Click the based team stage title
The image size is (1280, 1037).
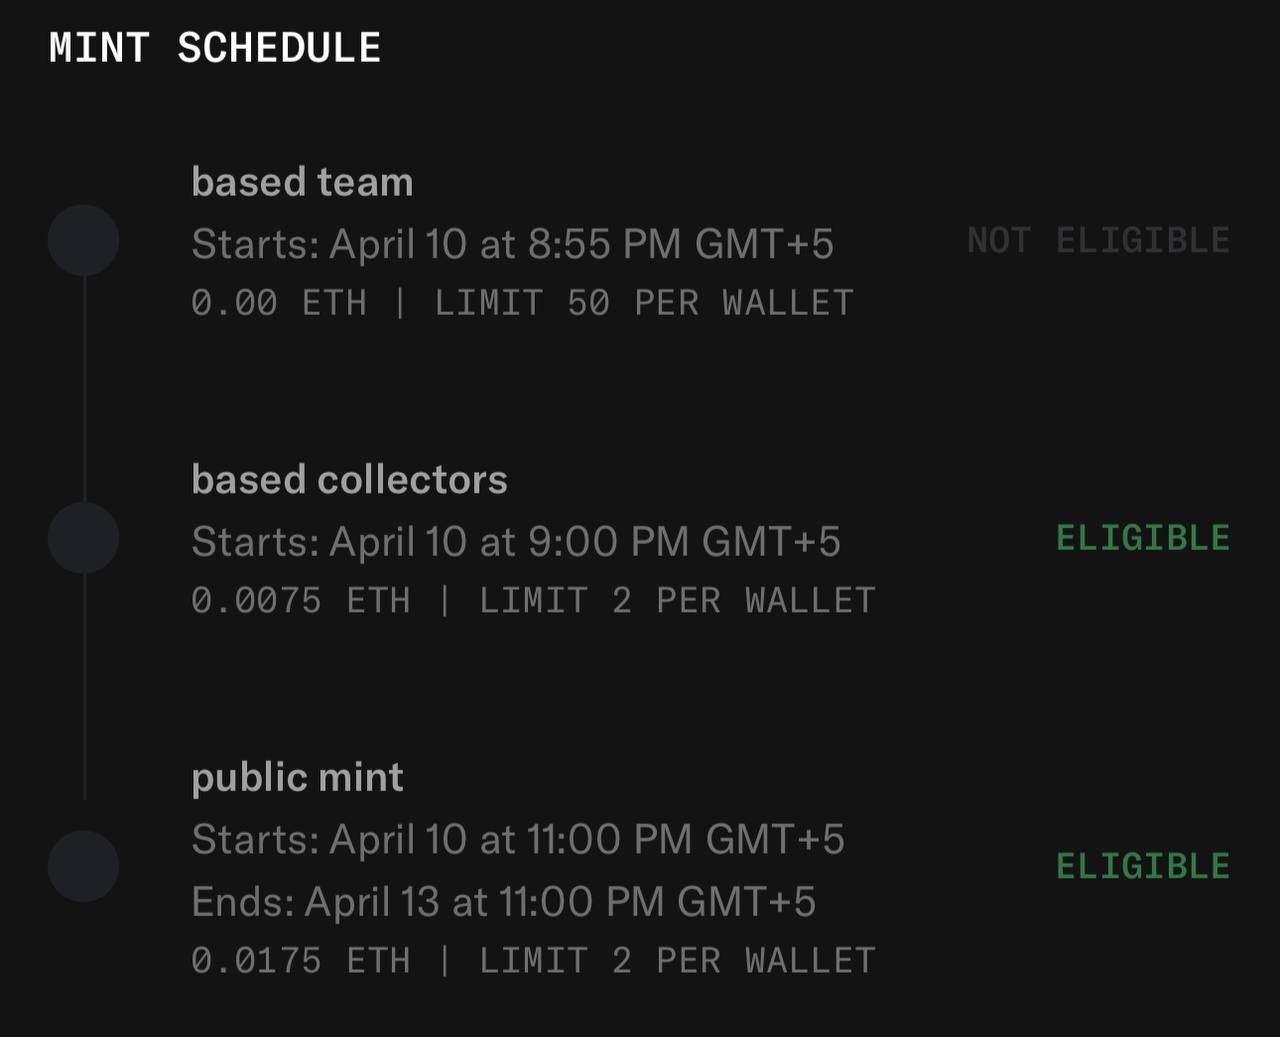(x=302, y=182)
